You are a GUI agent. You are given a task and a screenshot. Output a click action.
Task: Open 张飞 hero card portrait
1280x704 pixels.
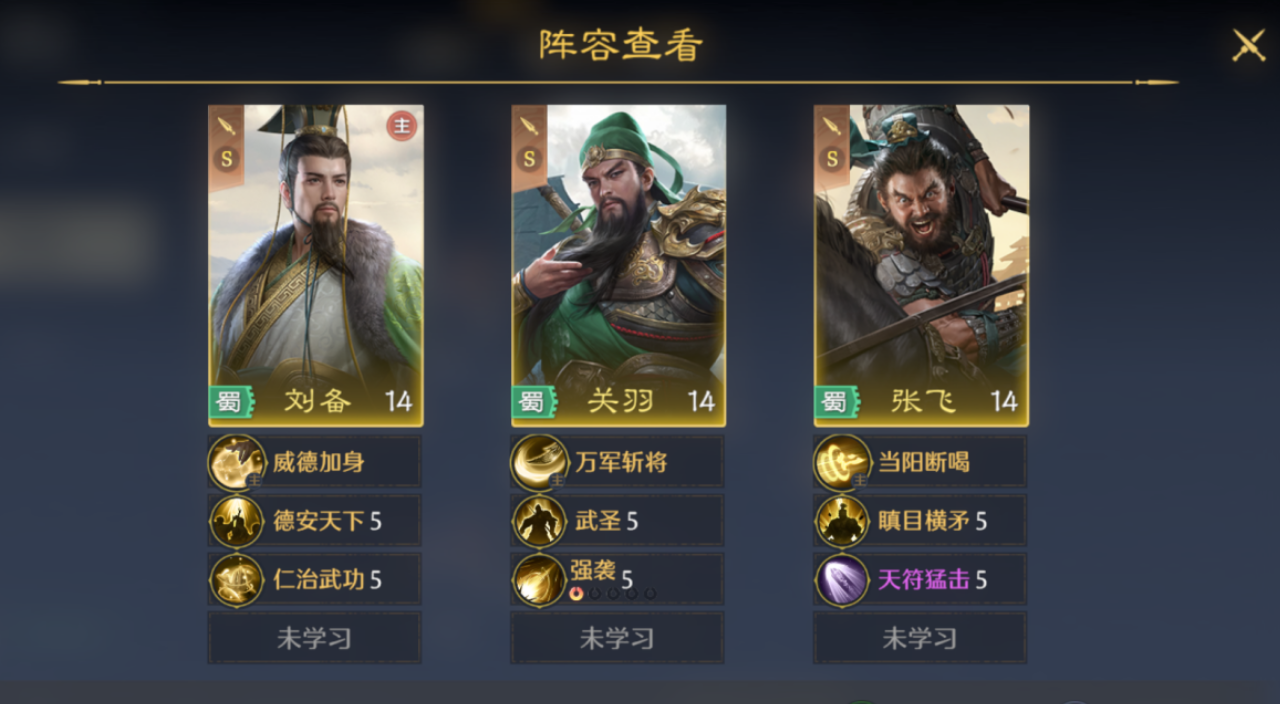click(921, 266)
